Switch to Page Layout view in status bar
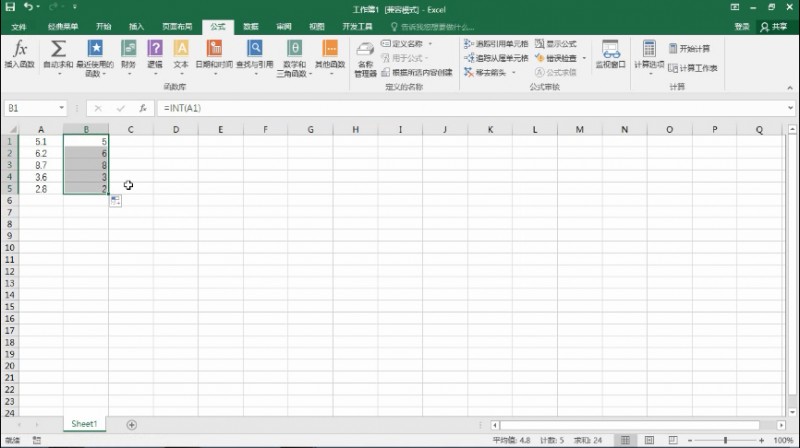This screenshot has width=800, height=448. click(649, 440)
